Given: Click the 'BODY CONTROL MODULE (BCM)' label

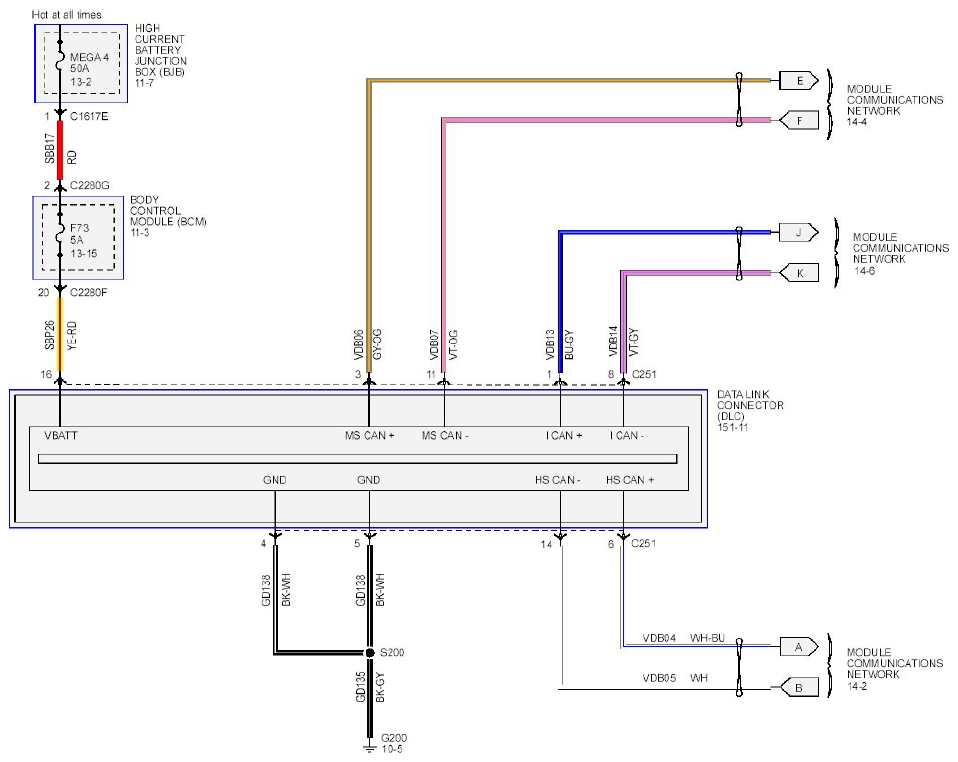Looking at the screenshot, I should click(168, 211).
